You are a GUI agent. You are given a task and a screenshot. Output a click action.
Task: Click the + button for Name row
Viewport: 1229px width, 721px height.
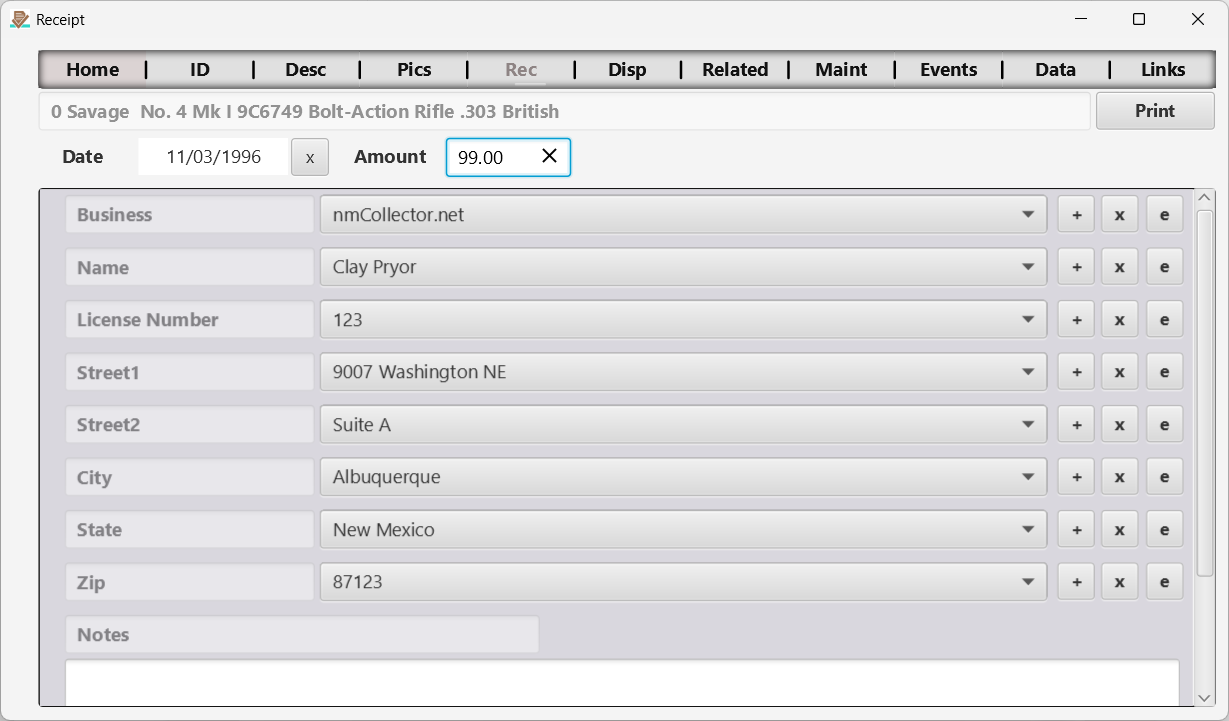[1076, 267]
